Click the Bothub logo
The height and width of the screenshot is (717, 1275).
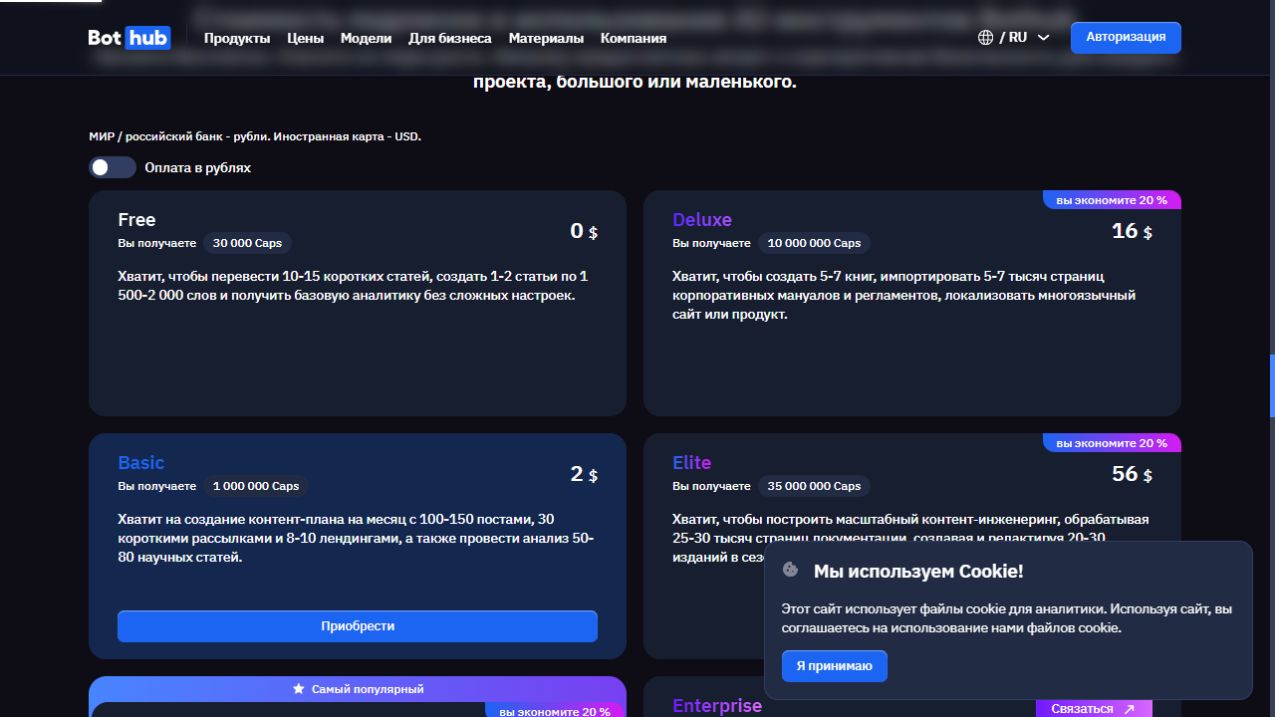(x=129, y=37)
